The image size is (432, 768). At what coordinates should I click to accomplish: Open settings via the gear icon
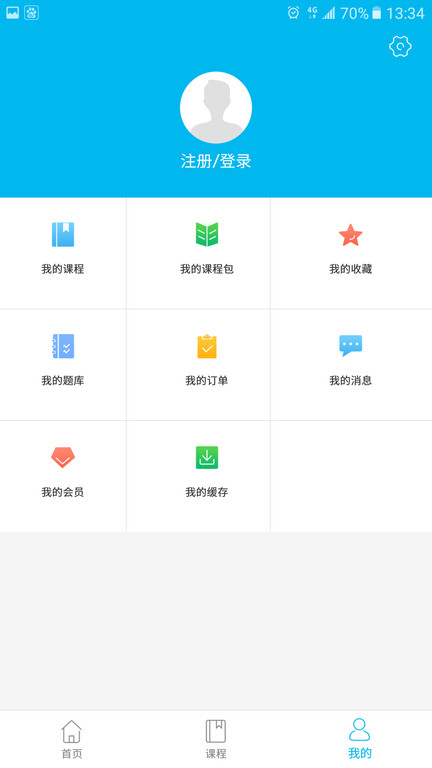pos(400,47)
